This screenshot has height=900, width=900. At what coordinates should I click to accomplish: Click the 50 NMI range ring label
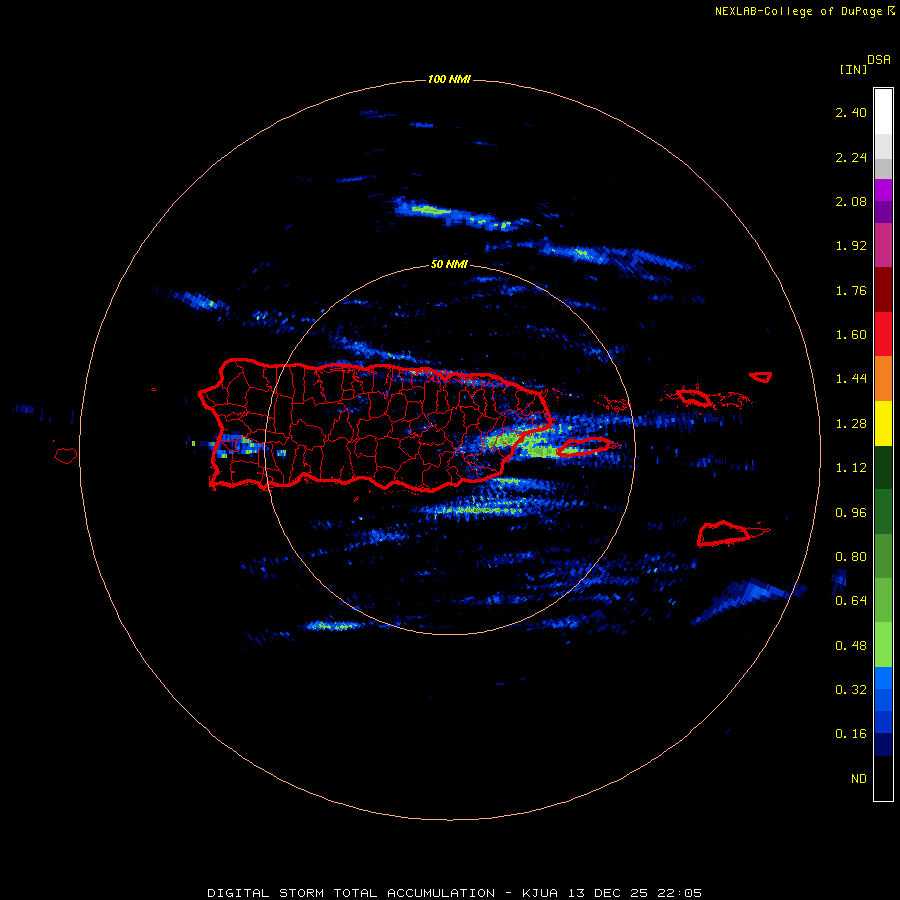click(x=449, y=265)
